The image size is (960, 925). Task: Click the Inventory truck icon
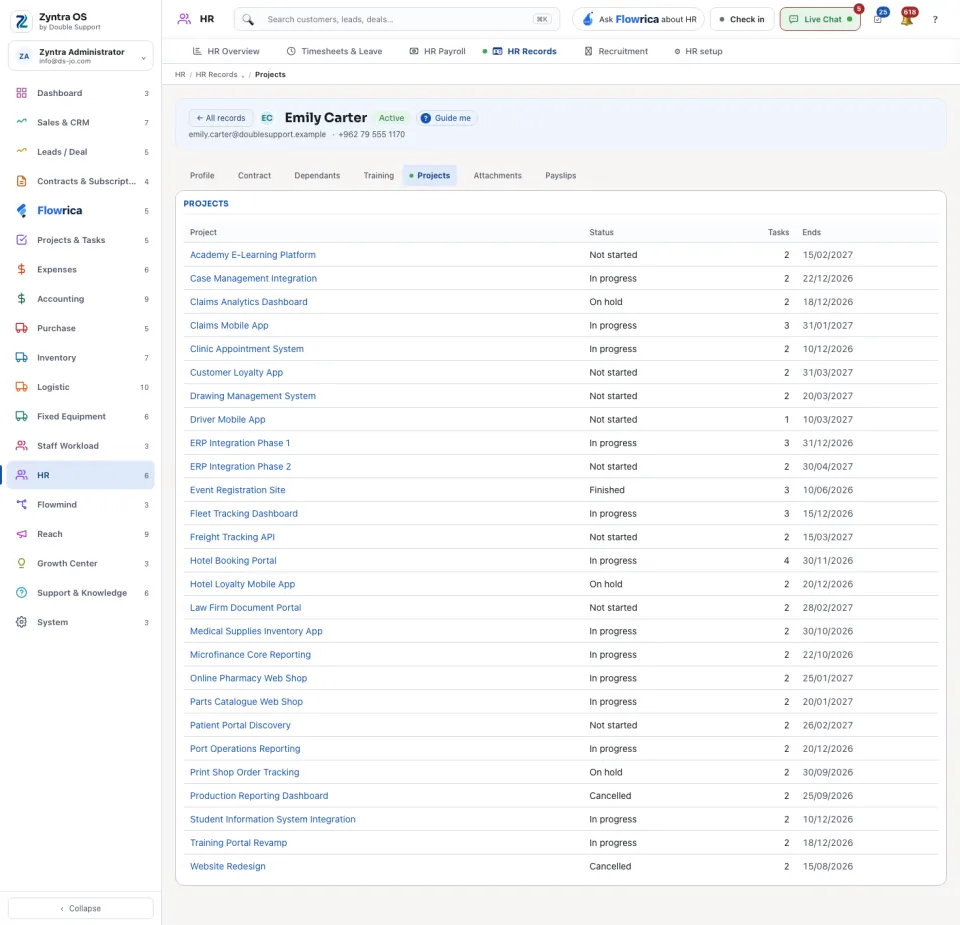click(x=21, y=358)
